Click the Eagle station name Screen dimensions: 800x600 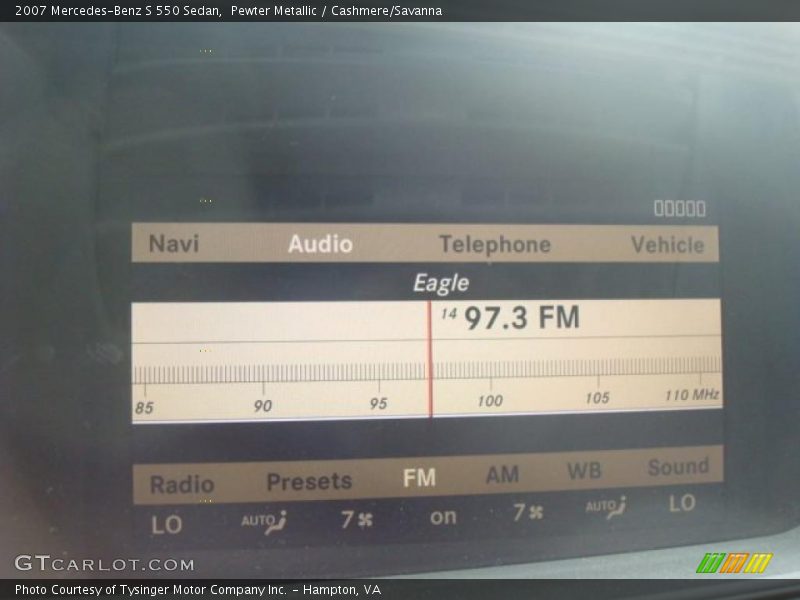441,283
